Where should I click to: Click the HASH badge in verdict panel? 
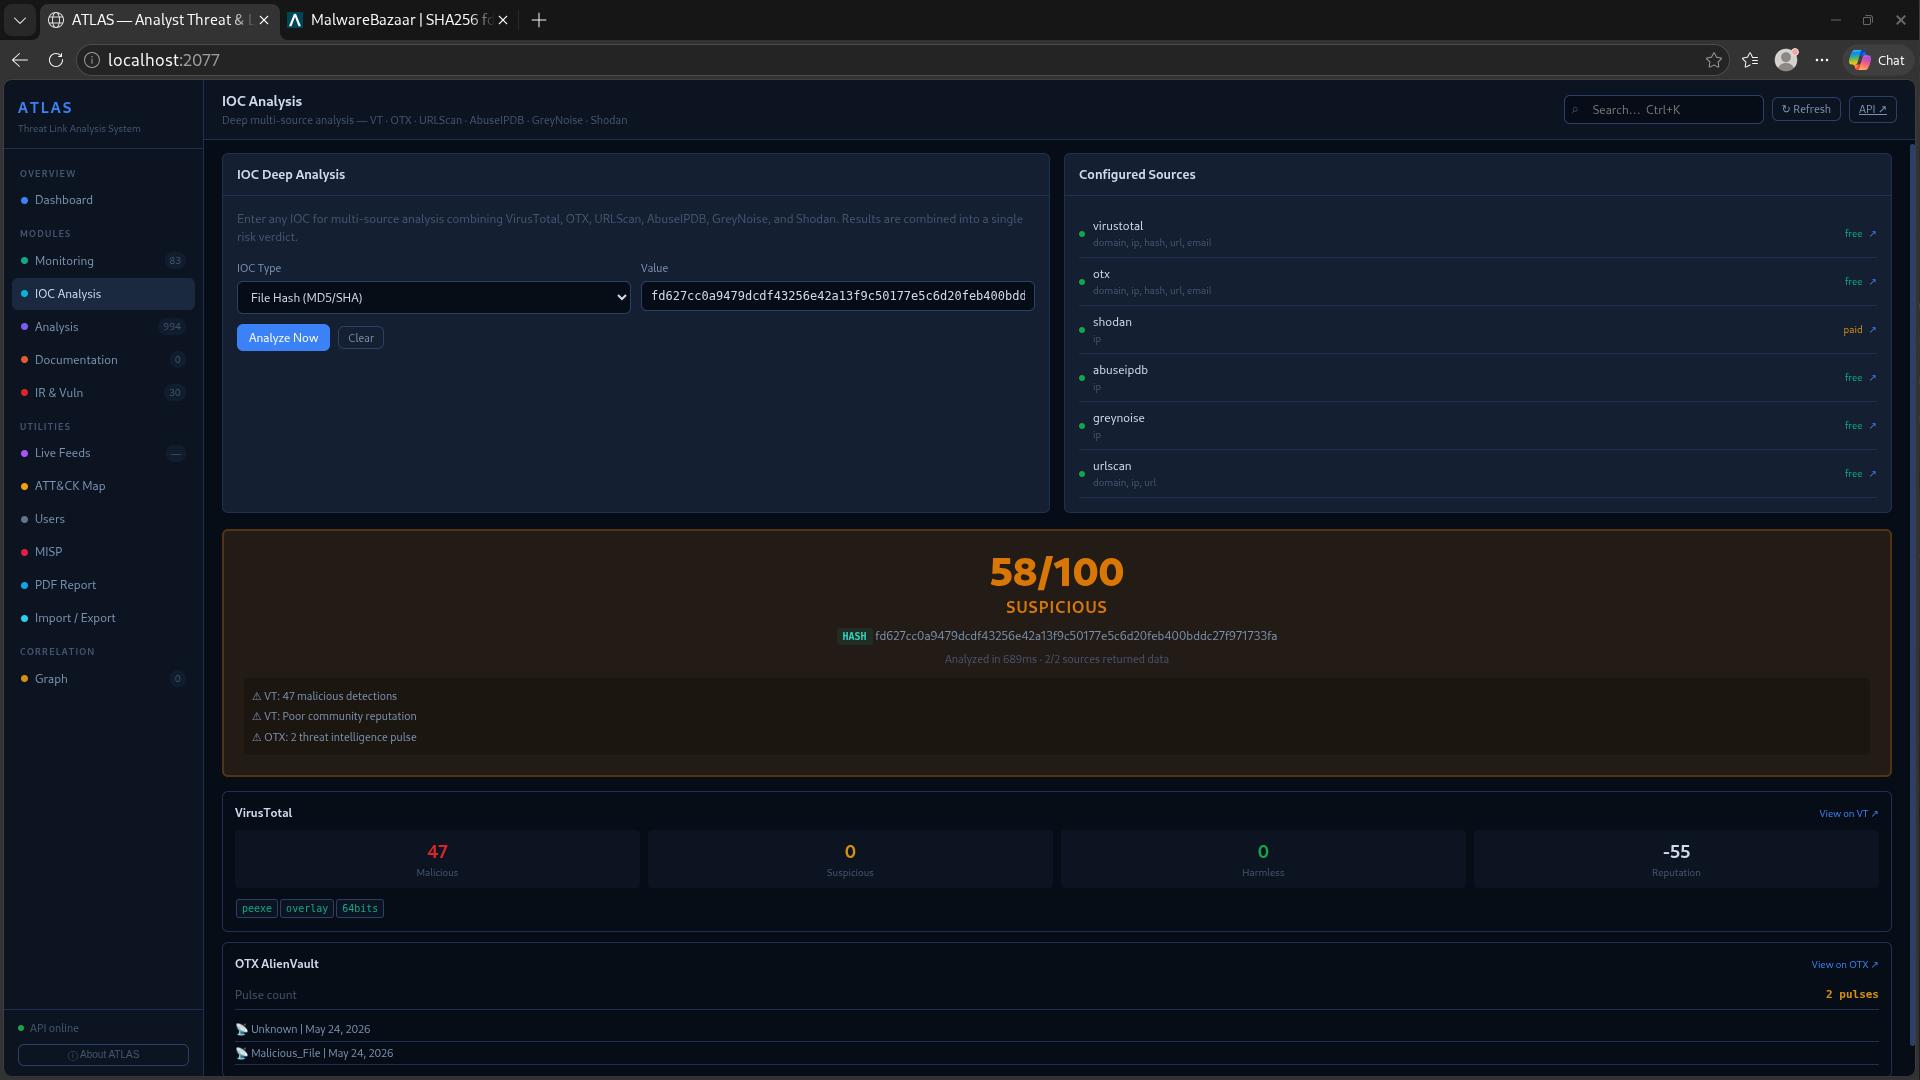click(854, 636)
